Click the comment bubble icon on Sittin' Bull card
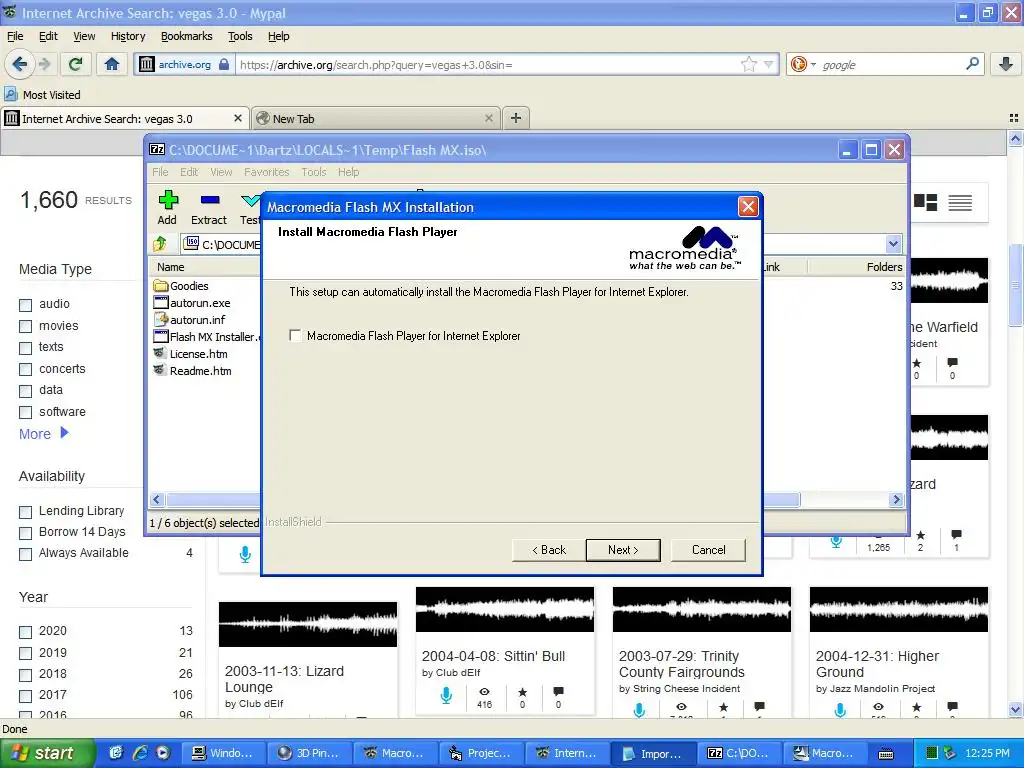Screen dimensions: 1024x768 pos(558,692)
